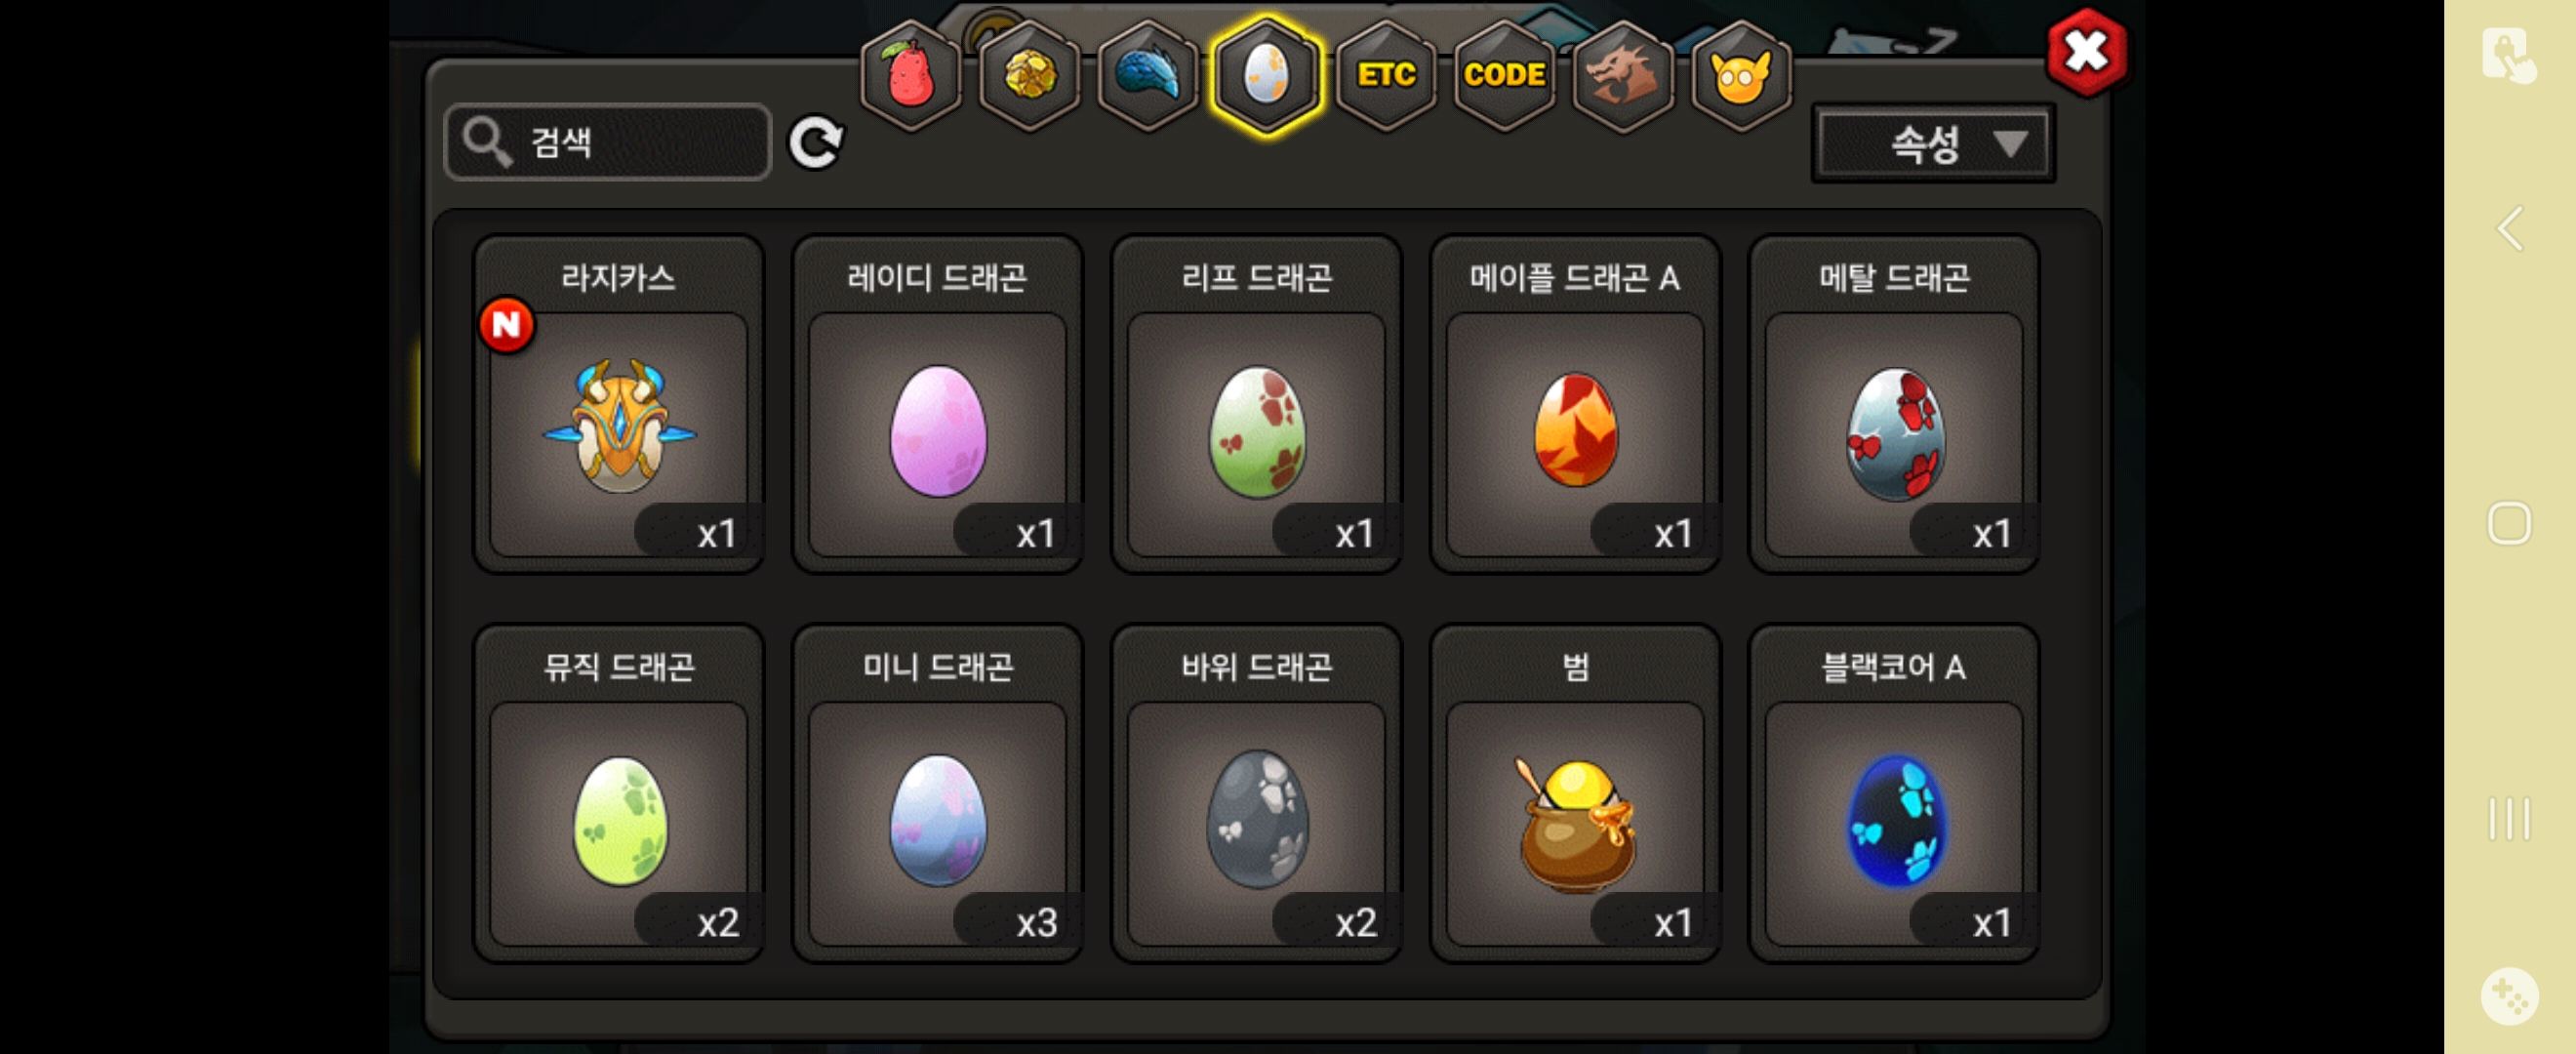
Task: Click the refresh arrow next to search
Action: tap(816, 143)
